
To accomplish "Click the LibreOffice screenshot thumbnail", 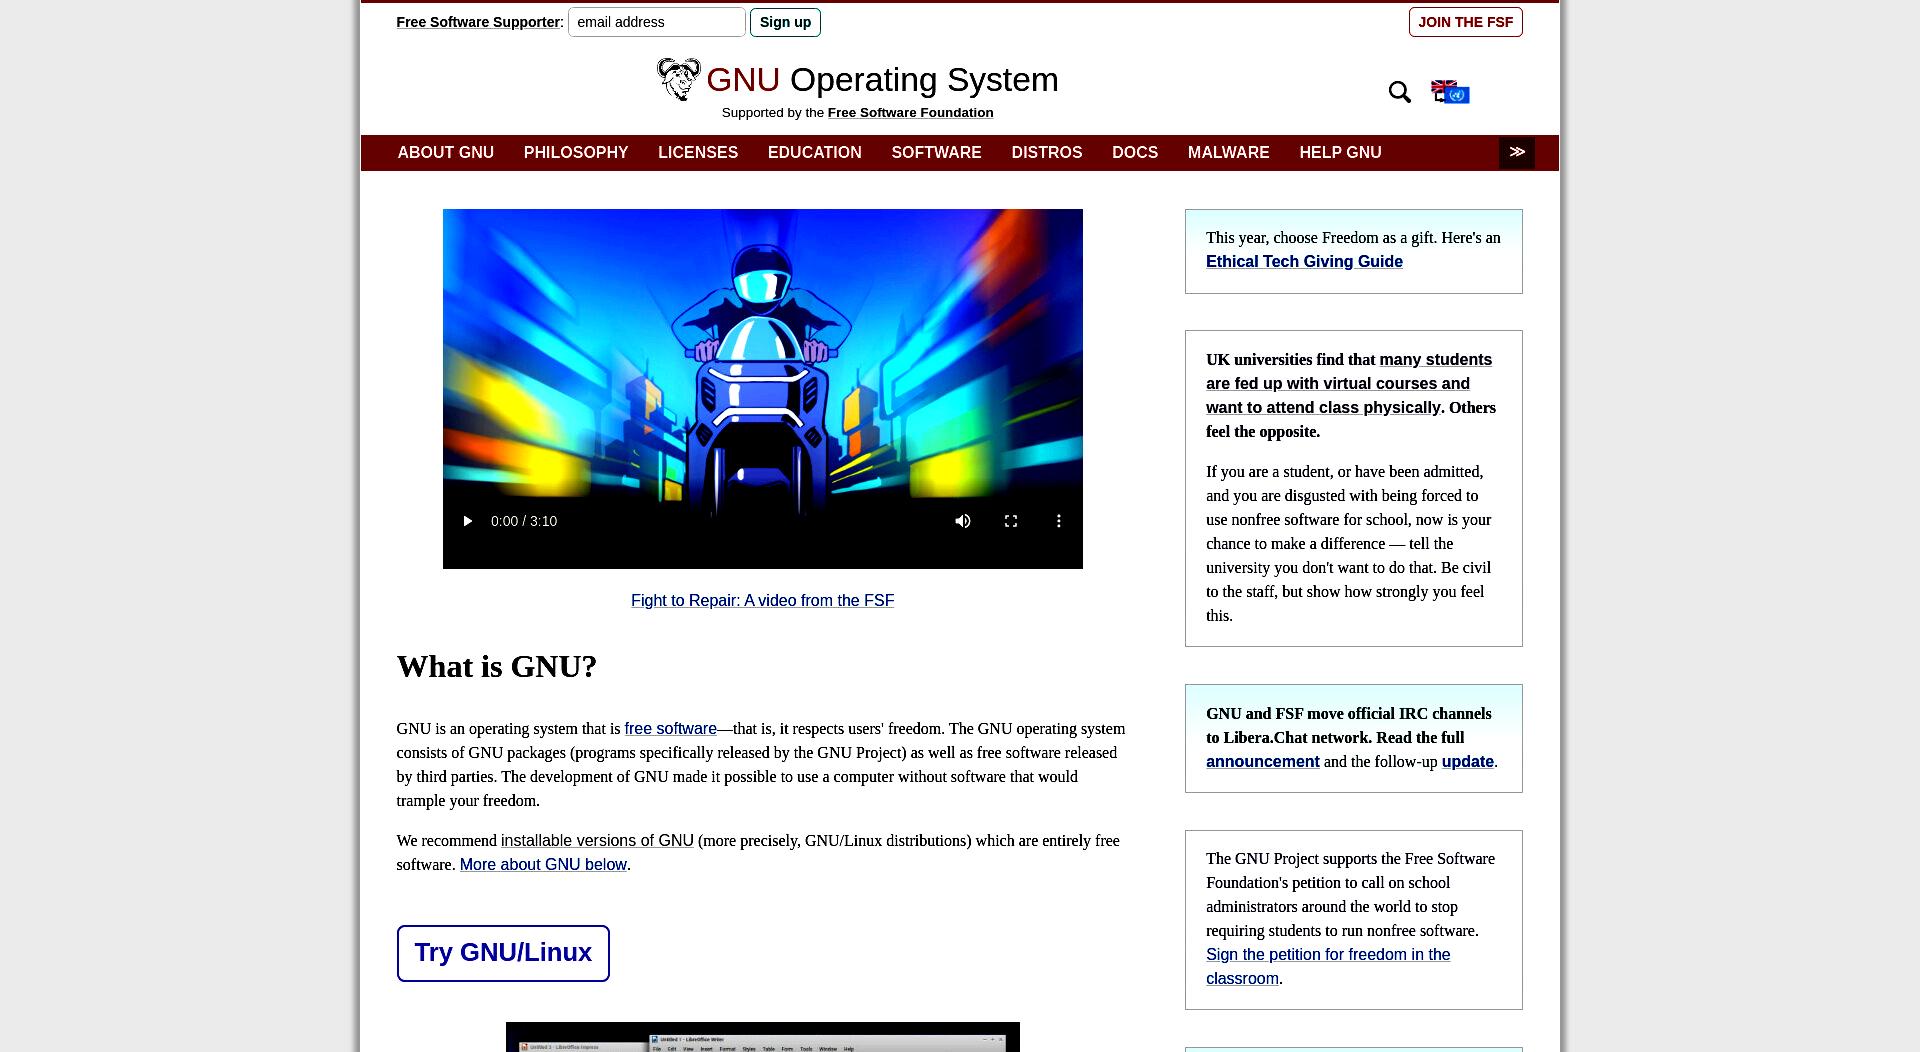I will tap(762, 1037).
